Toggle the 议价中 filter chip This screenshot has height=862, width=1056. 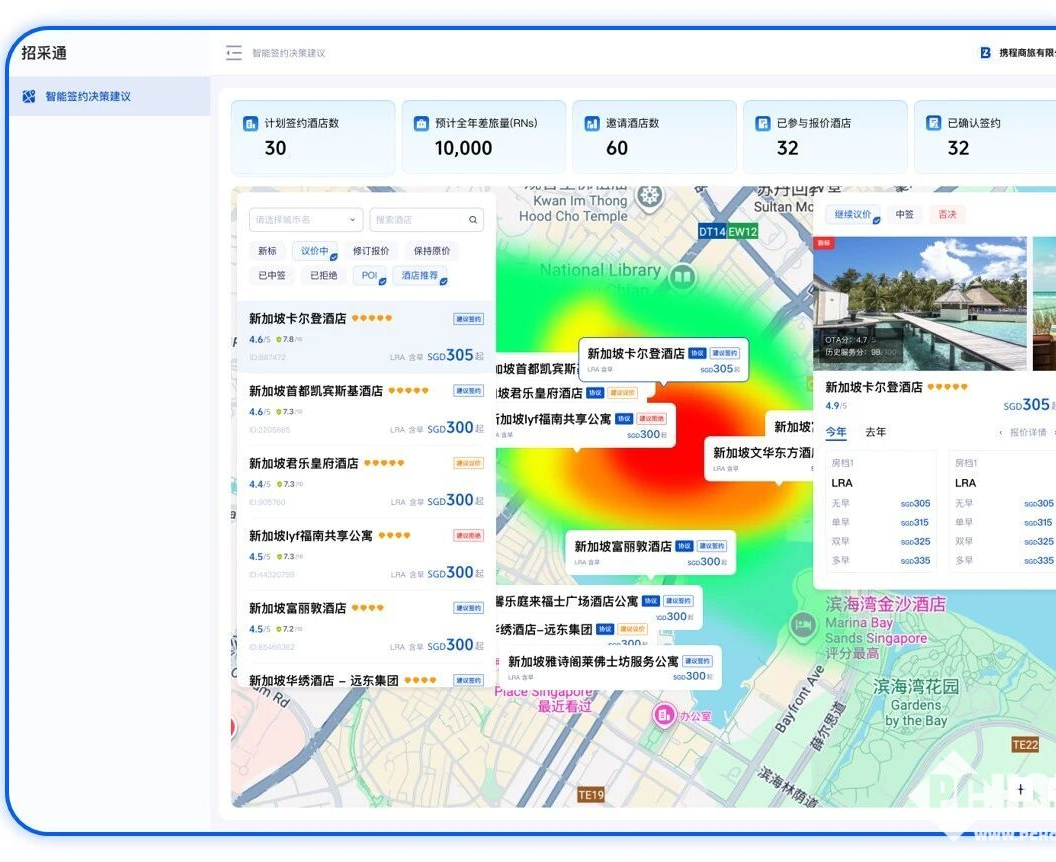tap(314, 251)
